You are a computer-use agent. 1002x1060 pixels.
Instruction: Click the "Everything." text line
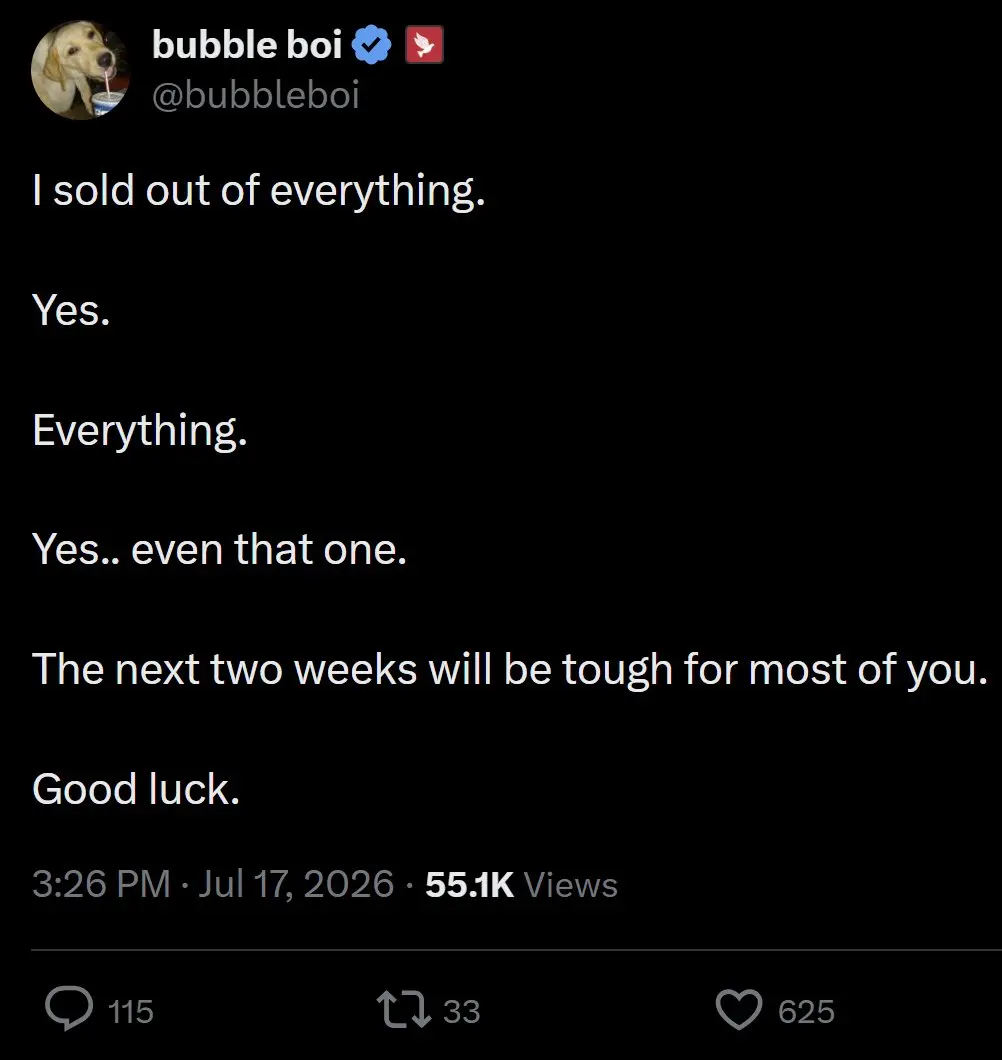[x=140, y=431]
